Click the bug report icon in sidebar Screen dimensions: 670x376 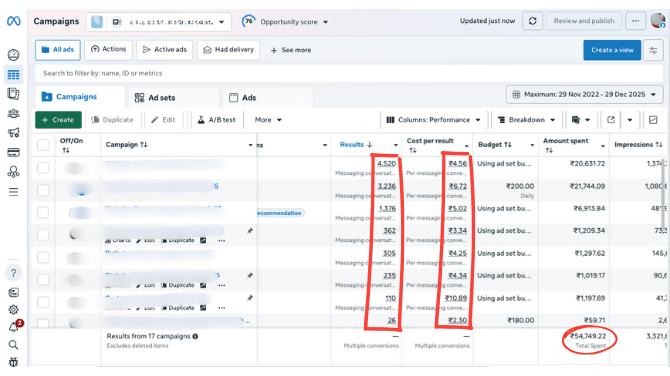pyautogui.click(x=14, y=362)
